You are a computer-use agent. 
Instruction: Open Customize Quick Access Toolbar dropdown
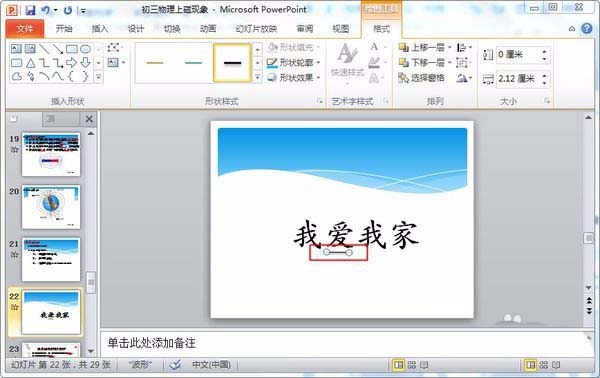[x=83, y=11]
